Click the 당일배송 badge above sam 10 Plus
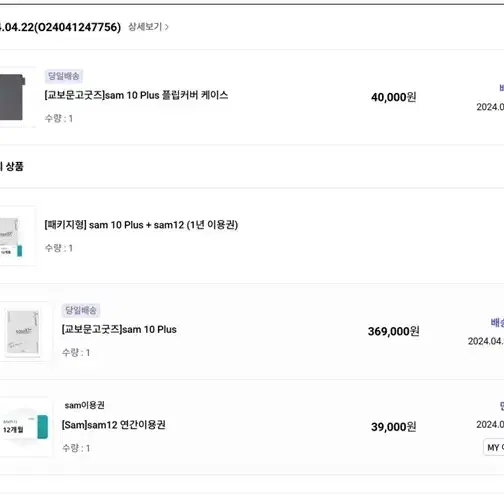The width and height of the screenshot is (504, 504). point(81,310)
